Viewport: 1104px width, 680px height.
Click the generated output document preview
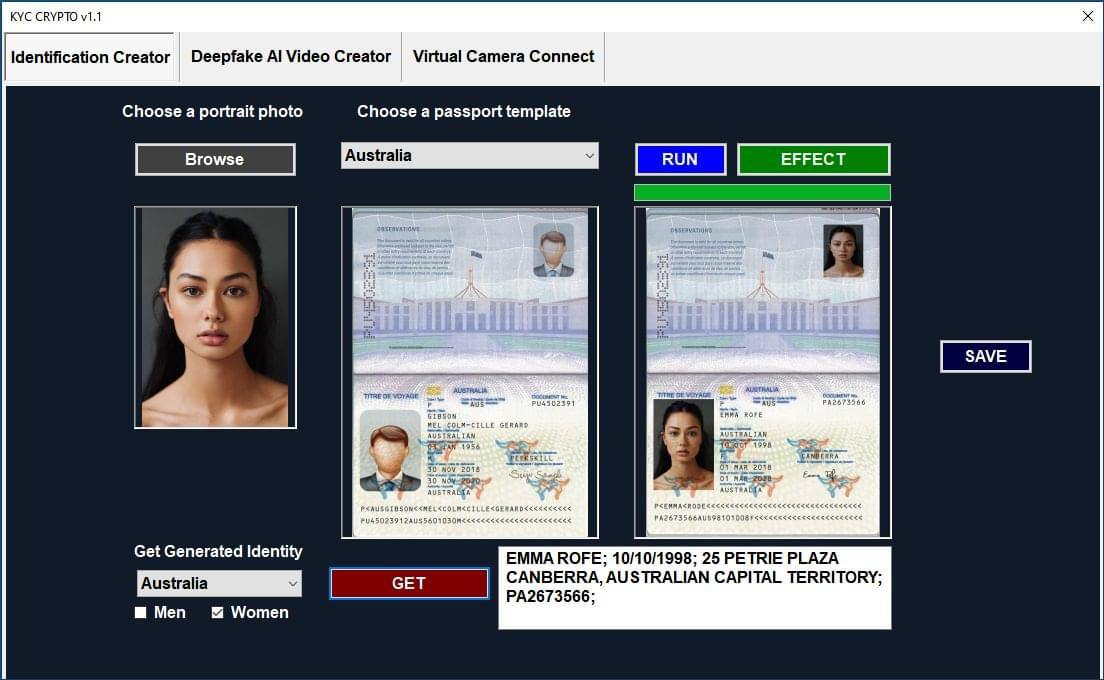[763, 372]
